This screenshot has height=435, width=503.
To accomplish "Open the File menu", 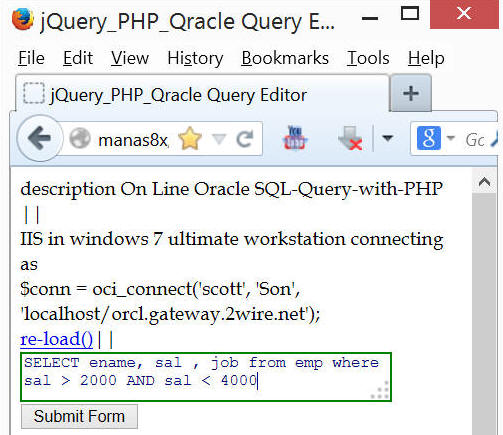I will tap(31, 58).
